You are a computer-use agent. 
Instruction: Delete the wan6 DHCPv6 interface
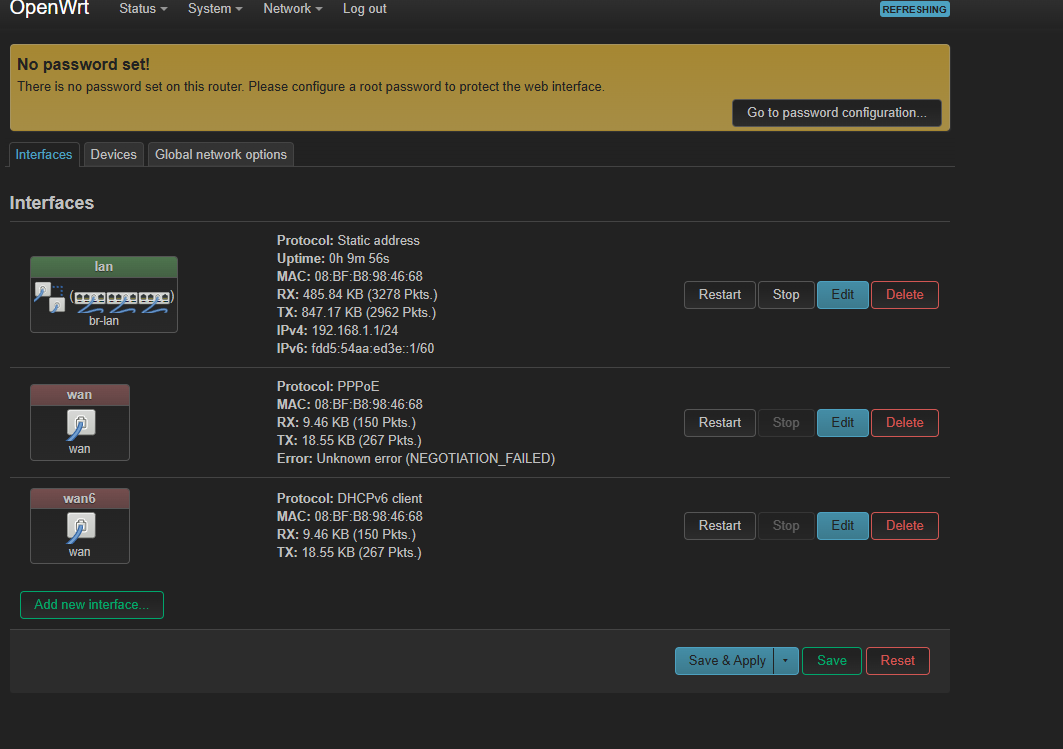pyautogui.click(x=904, y=526)
